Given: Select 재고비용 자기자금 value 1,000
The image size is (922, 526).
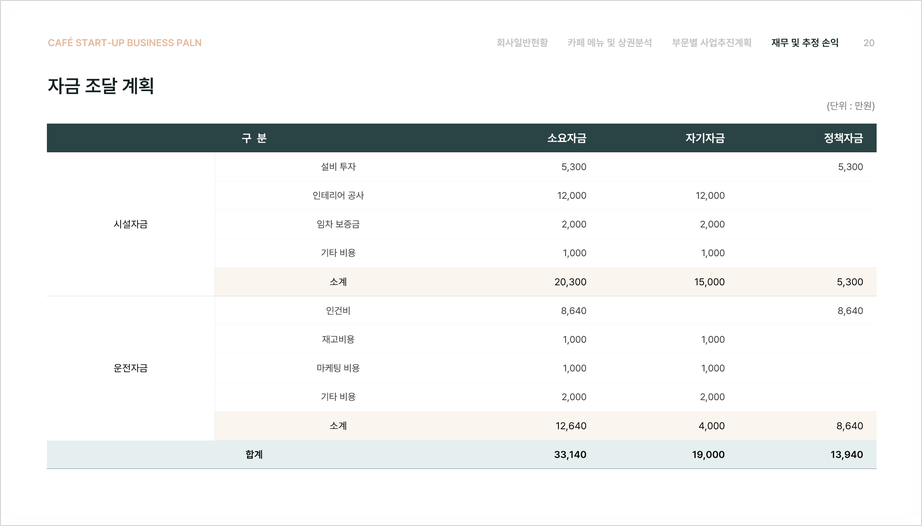Looking at the screenshot, I should coord(713,340).
